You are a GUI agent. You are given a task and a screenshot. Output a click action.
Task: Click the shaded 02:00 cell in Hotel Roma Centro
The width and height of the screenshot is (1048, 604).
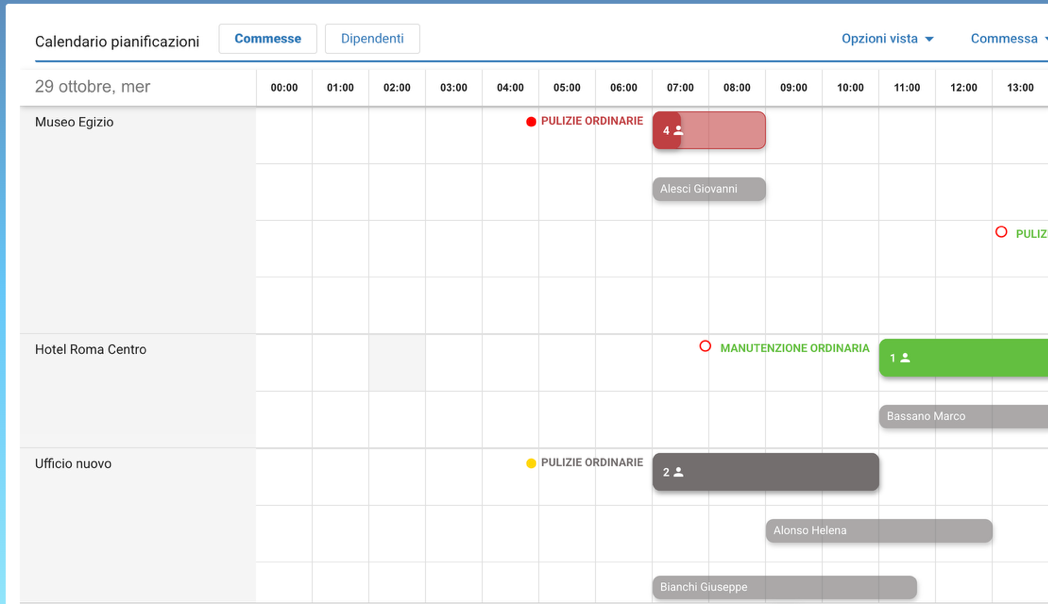click(397, 363)
